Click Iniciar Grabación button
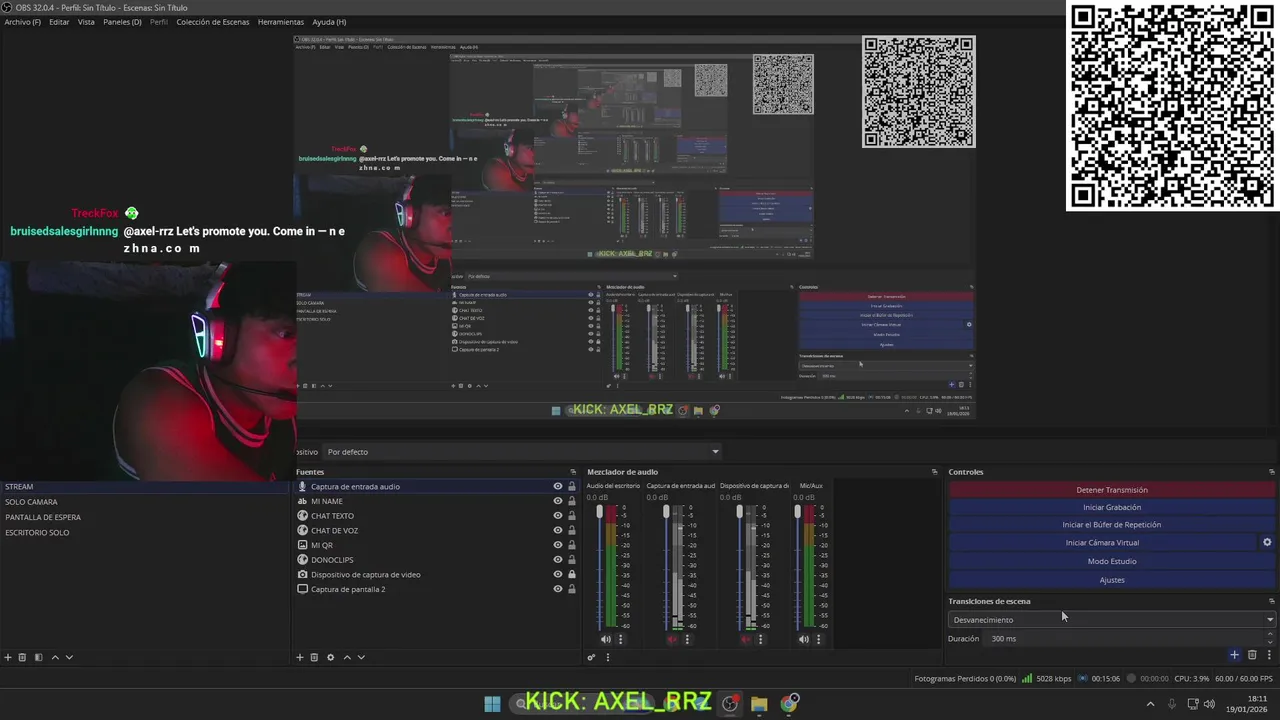Screen dimensions: 1280x720 (x=1112, y=507)
